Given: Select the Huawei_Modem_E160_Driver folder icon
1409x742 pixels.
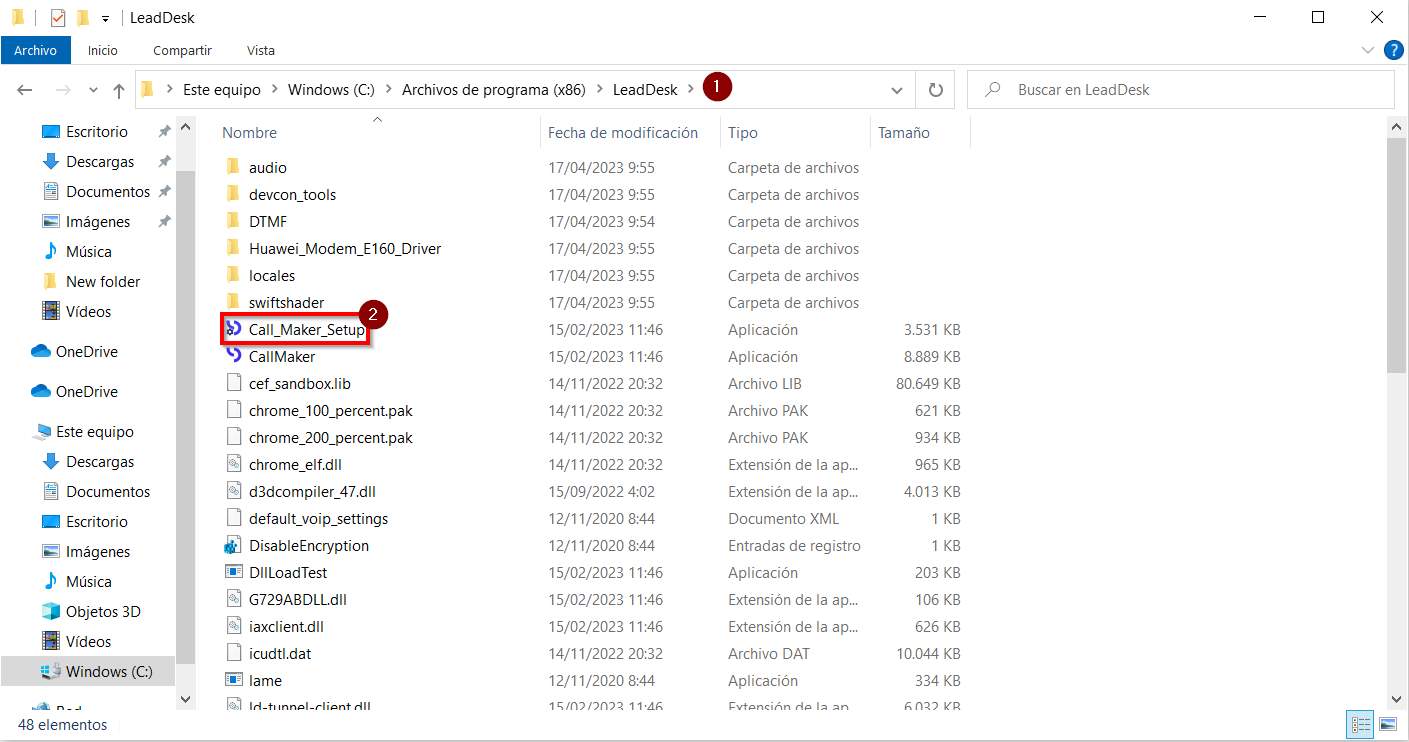Looking at the screenshot, I should [x=233, y=248].
